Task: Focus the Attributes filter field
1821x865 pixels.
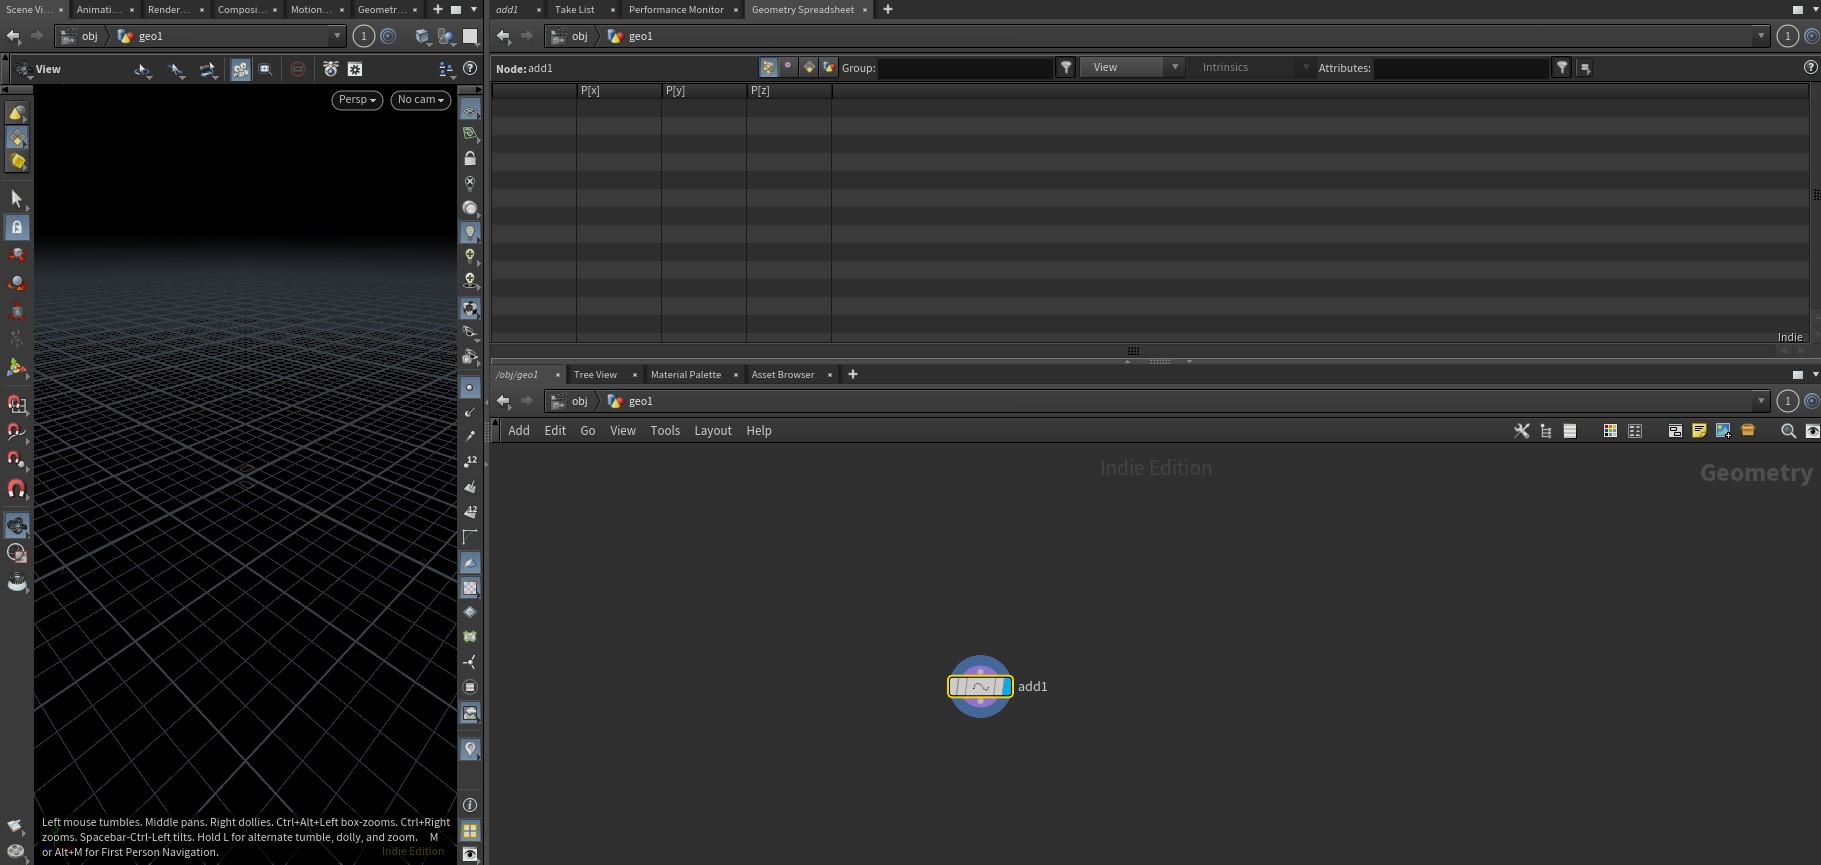Action: pos(1461,68)
